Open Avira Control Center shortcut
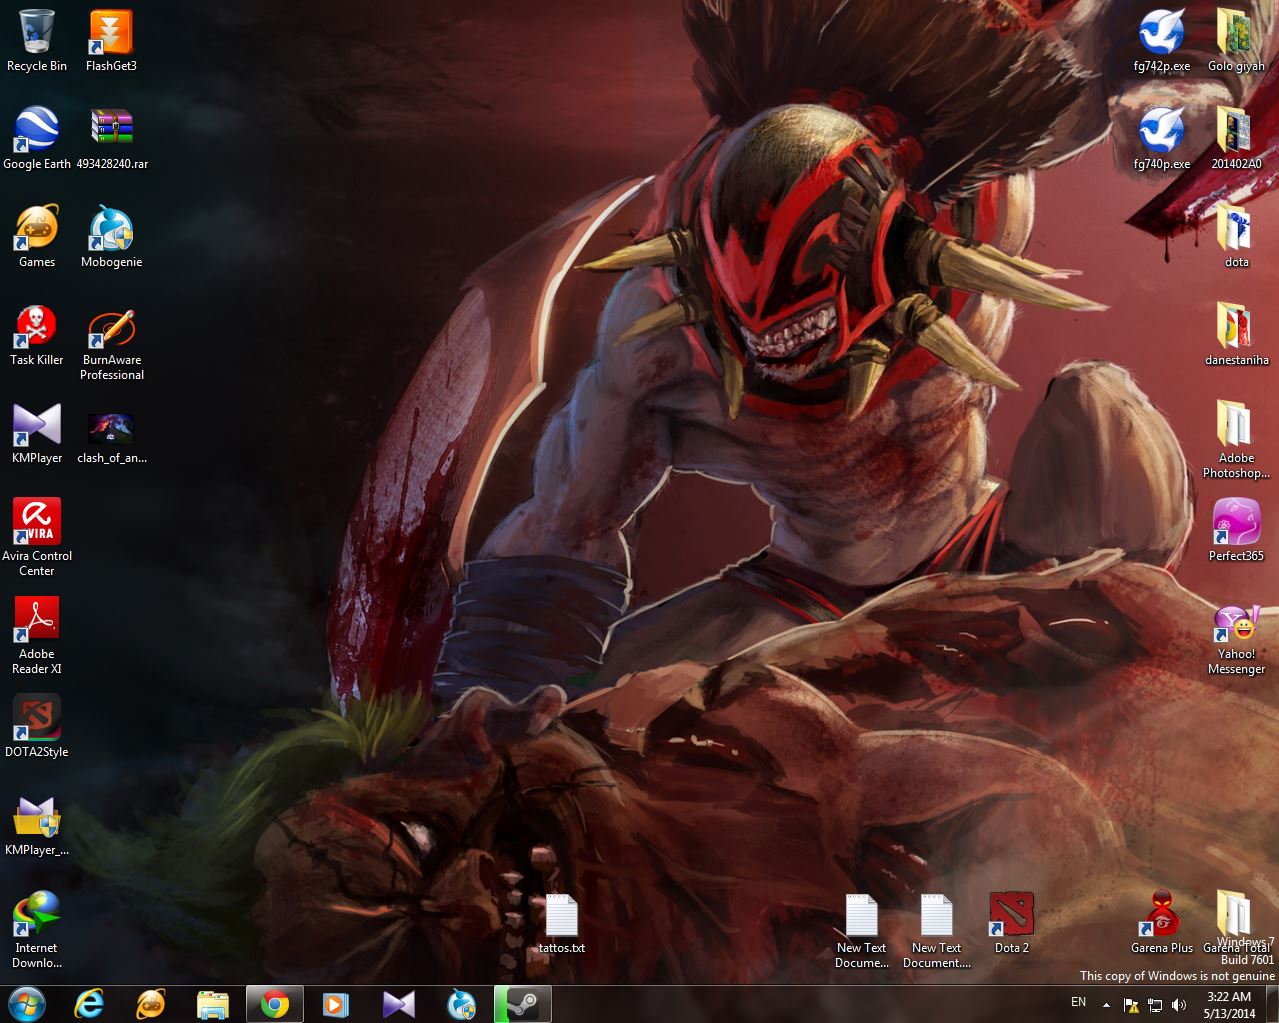Image resolution: width=1279 pixels, height=1023 pixels. pyautogui.click(x=37, y=537)
